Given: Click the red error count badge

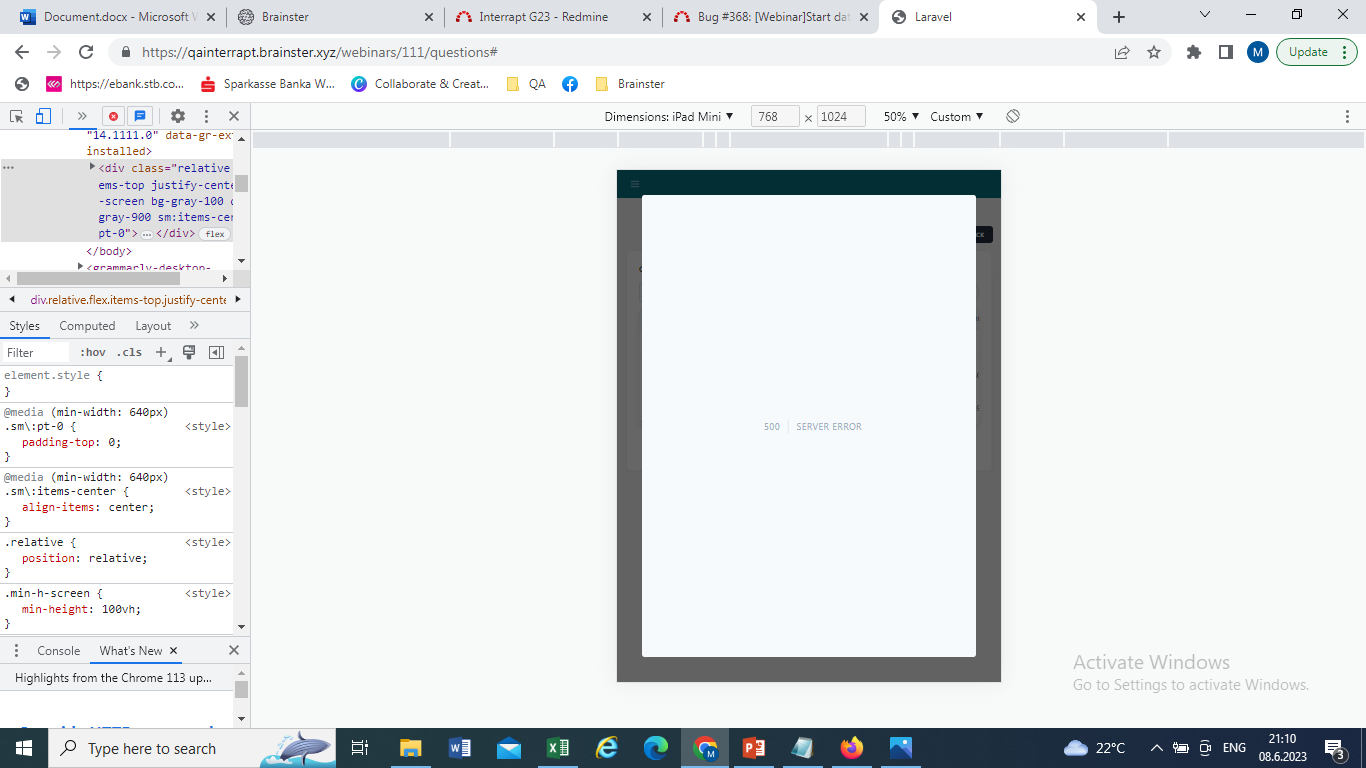Looking at the screenshot, I should coord(113,116).
